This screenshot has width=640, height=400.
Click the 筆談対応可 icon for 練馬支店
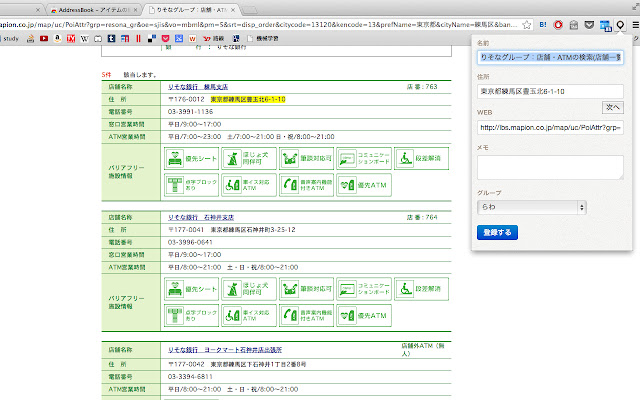tap(304, 158)
